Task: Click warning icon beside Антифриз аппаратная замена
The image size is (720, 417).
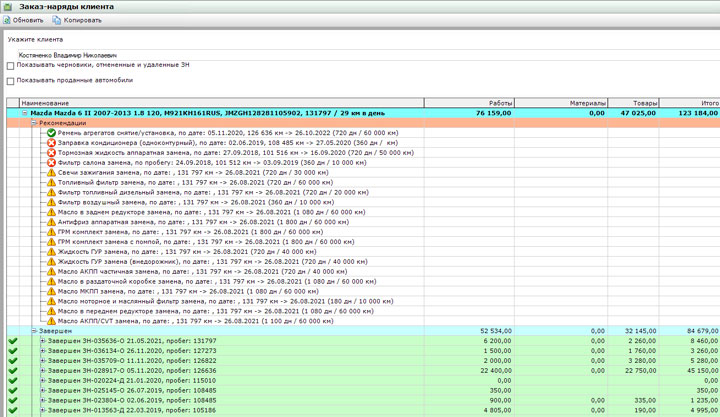Action: pyautogui.click(x=51, y=222)
